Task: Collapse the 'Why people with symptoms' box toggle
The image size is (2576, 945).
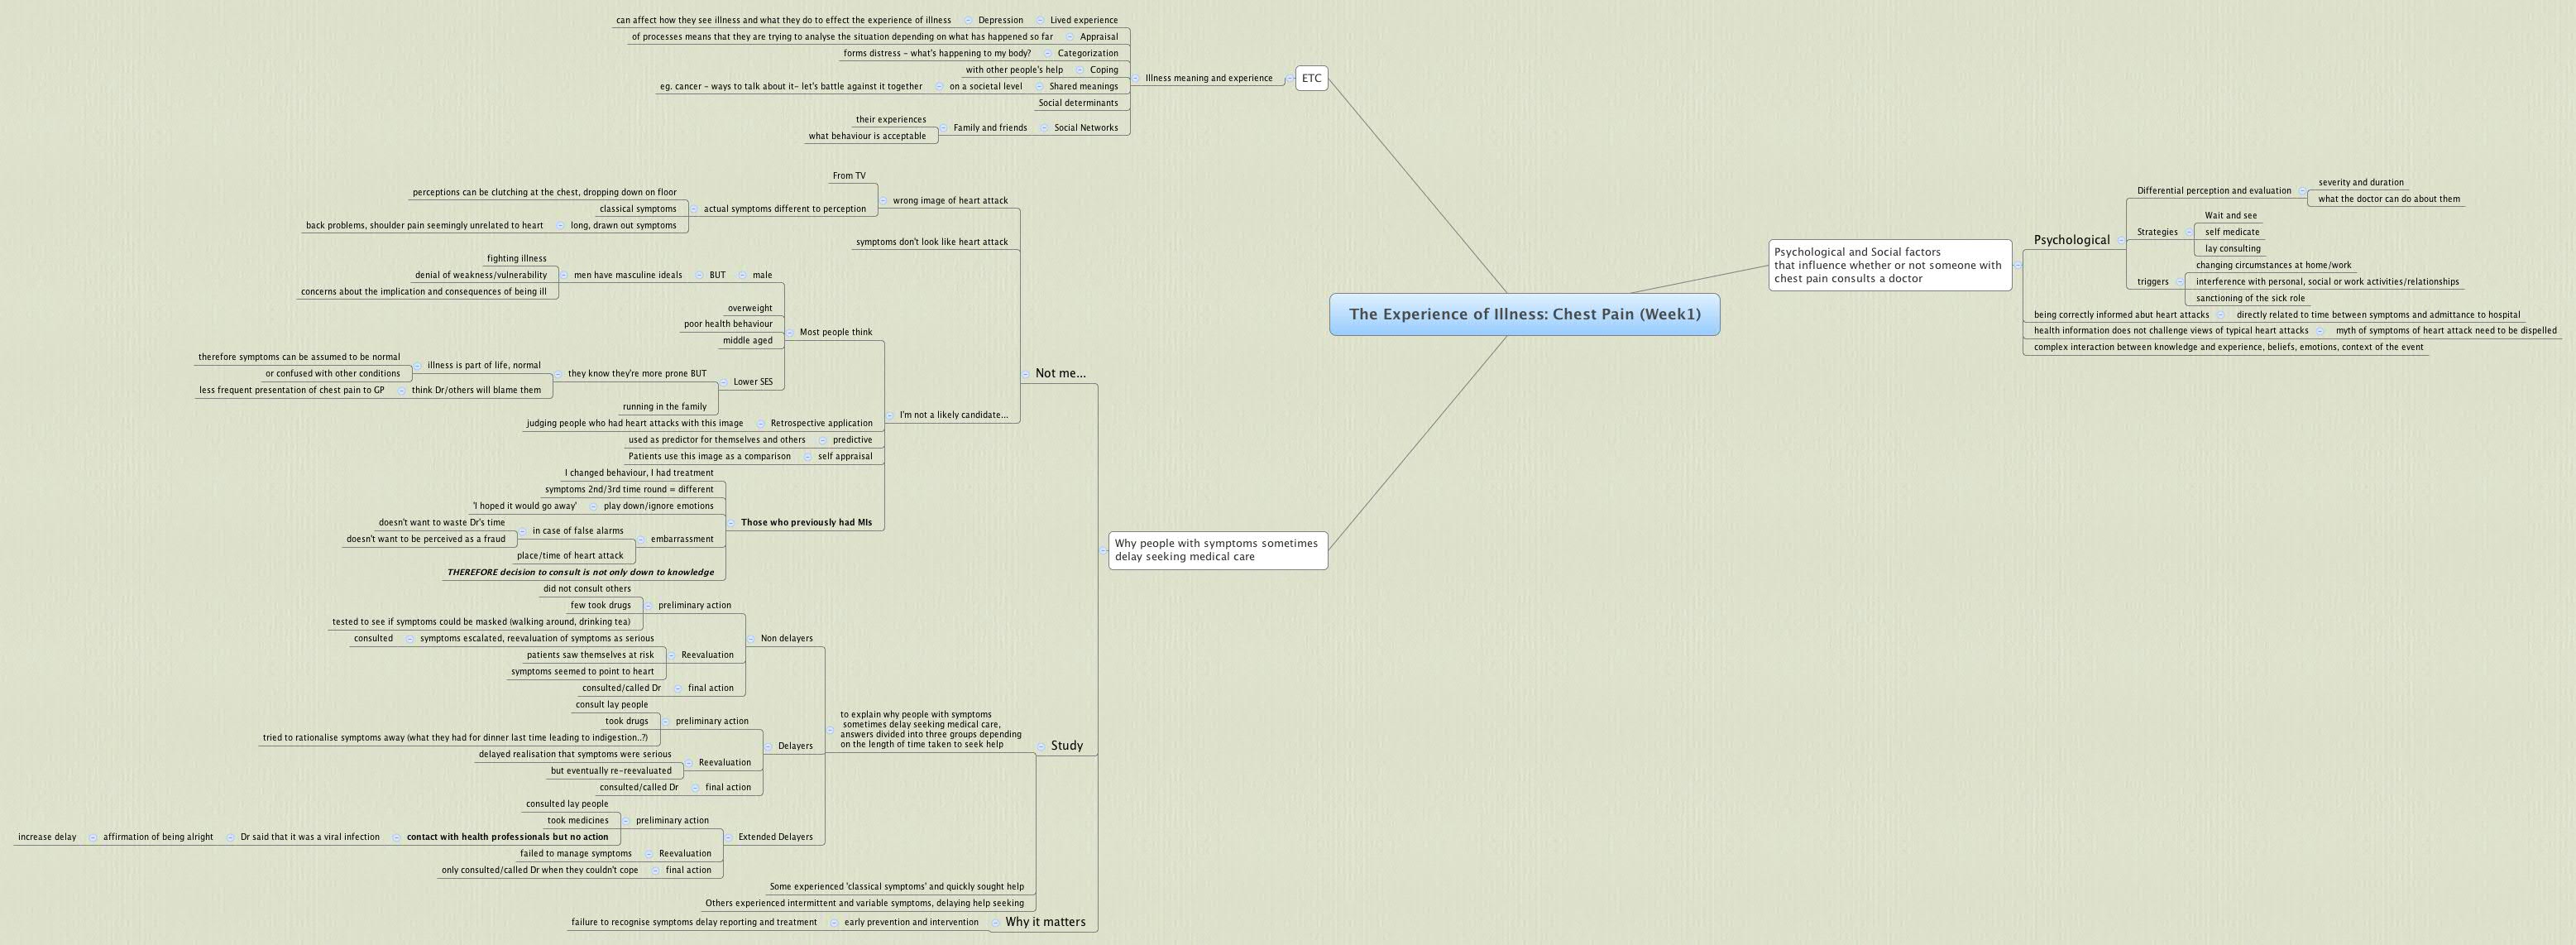Action: tap(1104, 551)
